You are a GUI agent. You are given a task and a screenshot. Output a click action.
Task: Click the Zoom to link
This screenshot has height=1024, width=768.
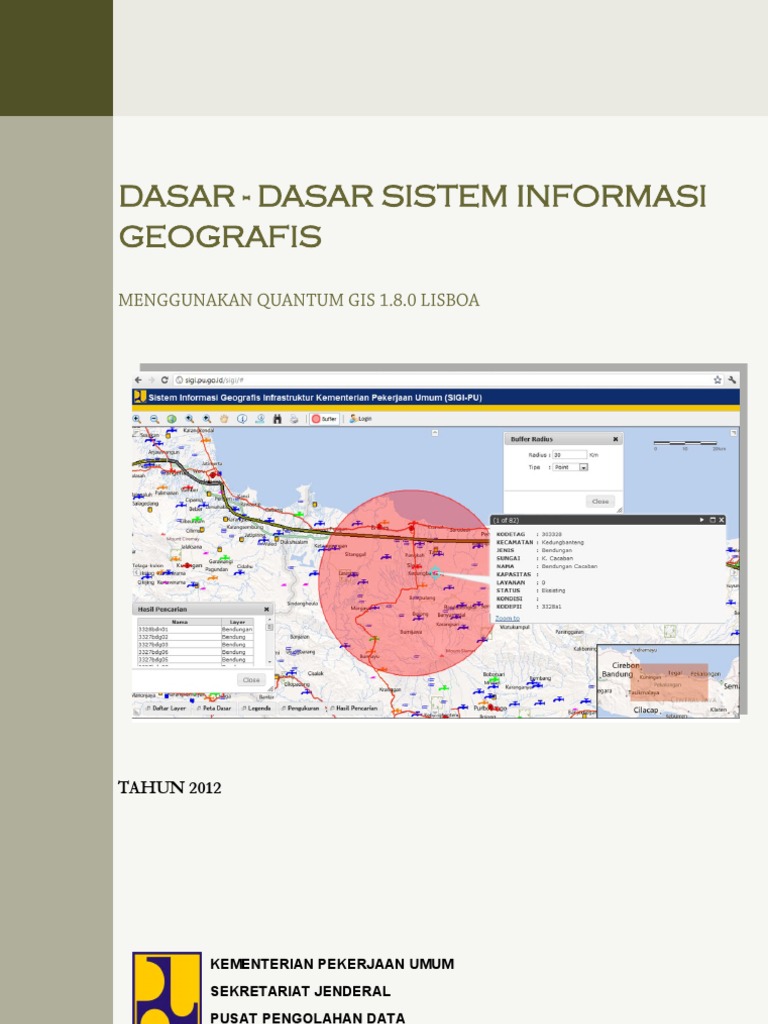507,618
